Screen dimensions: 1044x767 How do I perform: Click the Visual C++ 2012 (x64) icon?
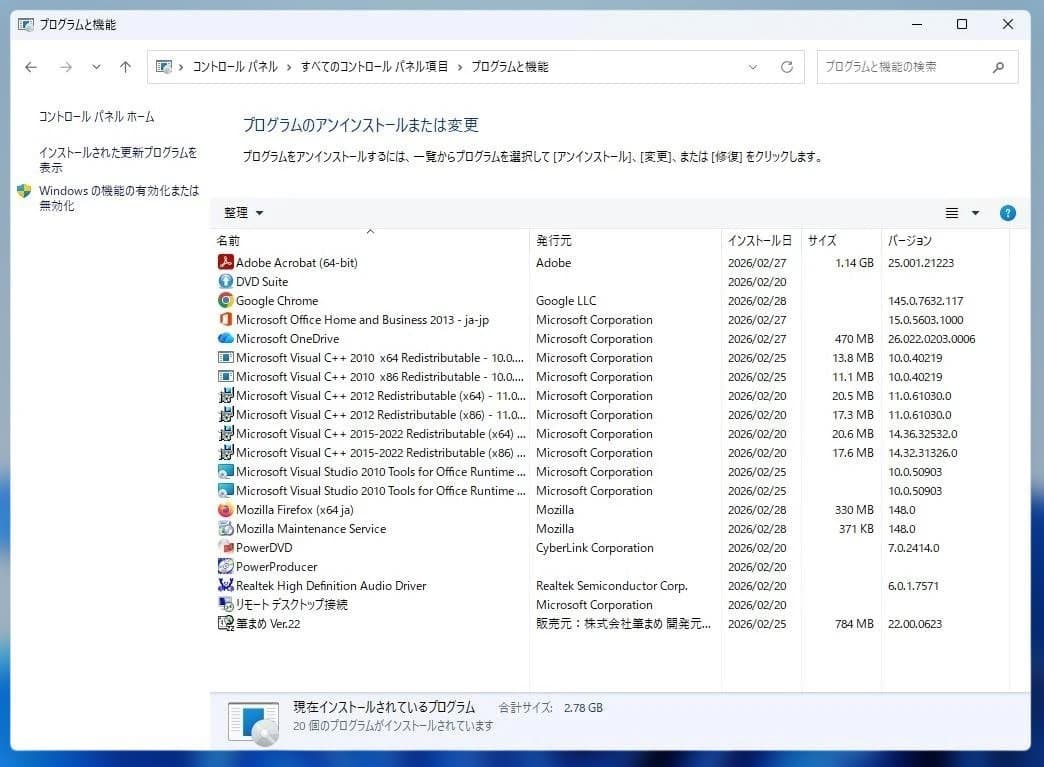[x=226, y=395]
